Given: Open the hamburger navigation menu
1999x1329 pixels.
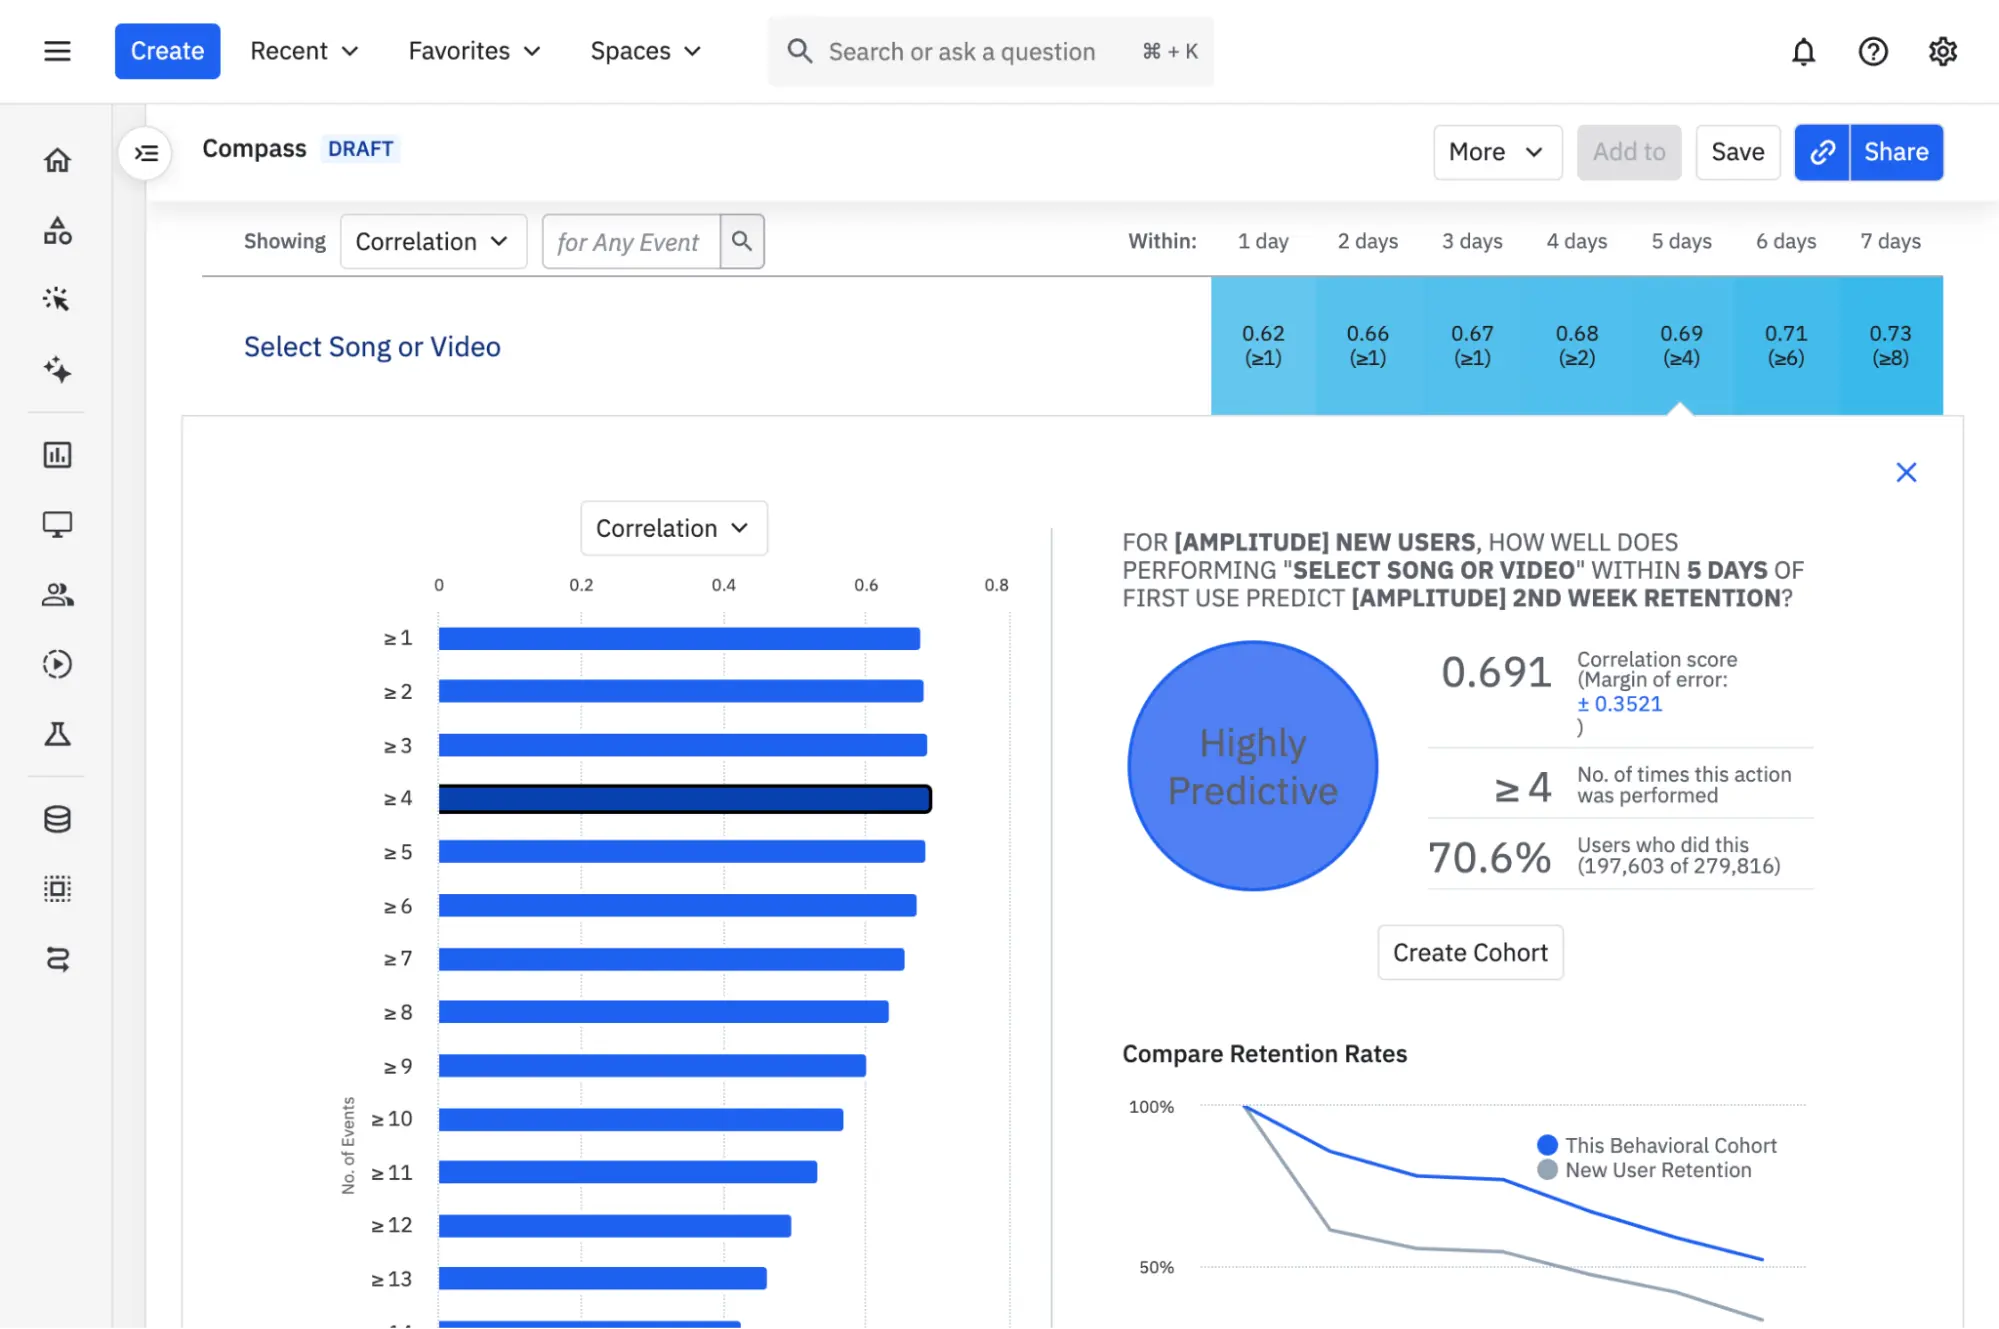Looking at the screenshot, I should [x=57, y=51].
